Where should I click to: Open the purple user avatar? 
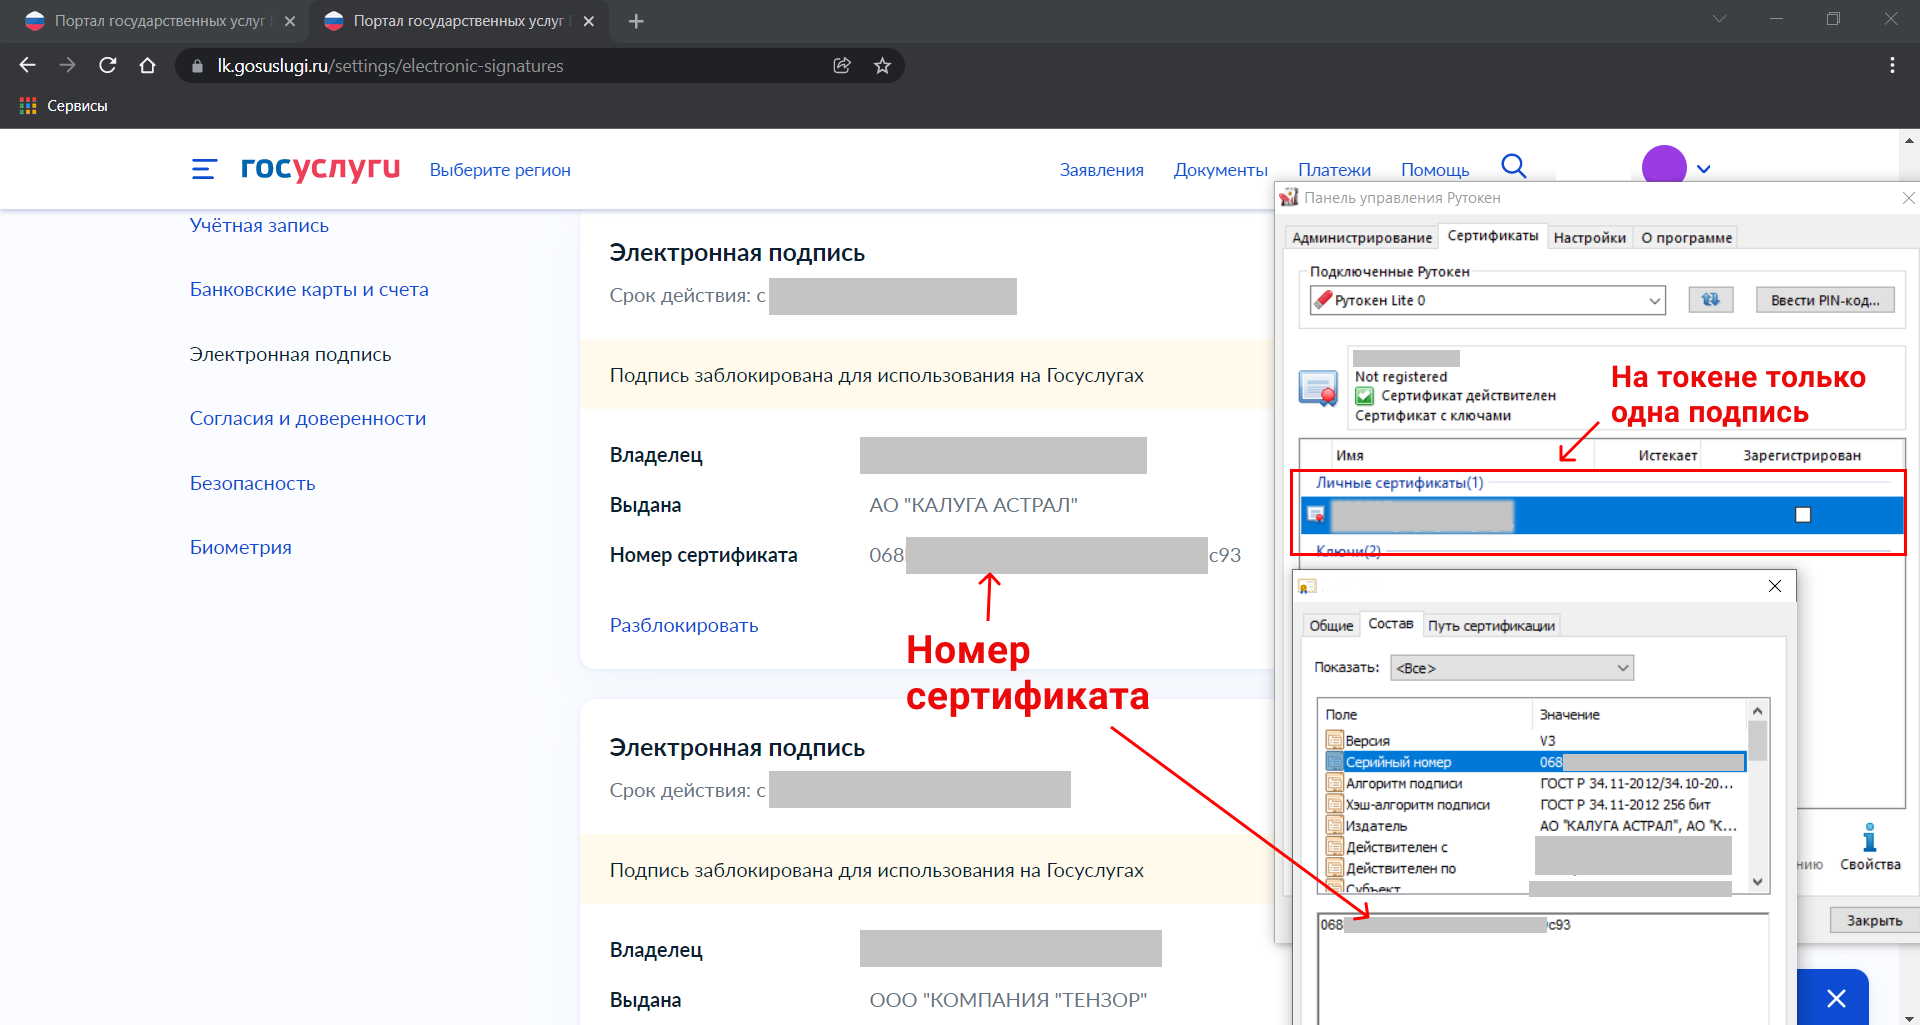point(1664,167)
